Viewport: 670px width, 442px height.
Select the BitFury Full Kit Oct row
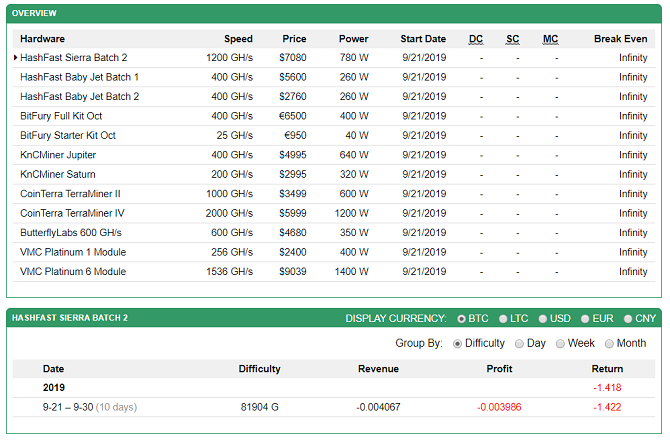334,116
